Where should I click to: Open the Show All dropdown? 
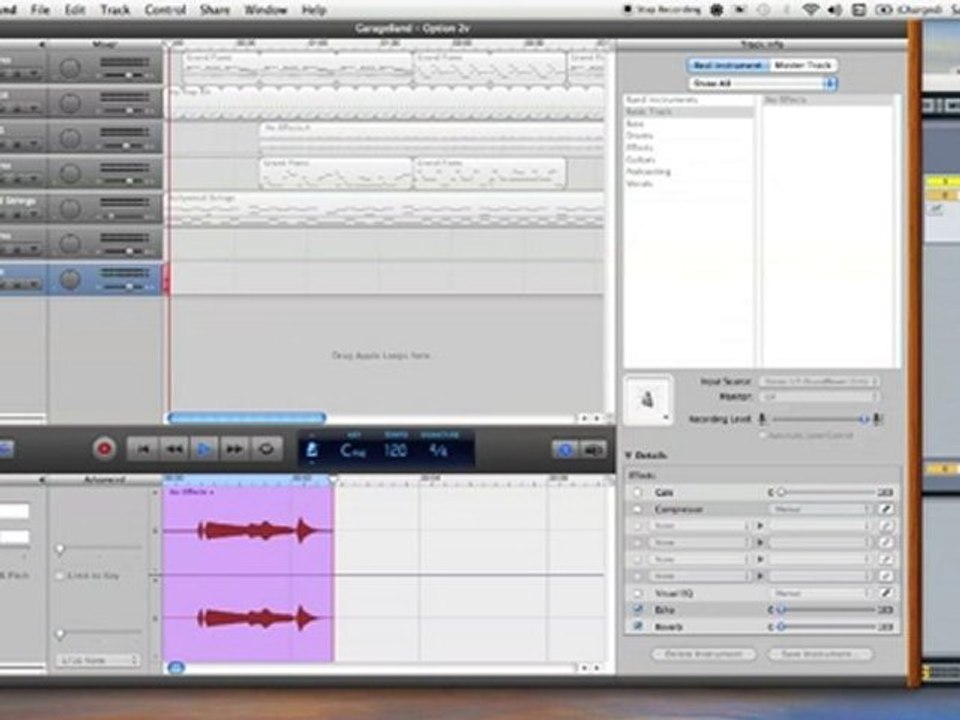(x=762, y=83)
